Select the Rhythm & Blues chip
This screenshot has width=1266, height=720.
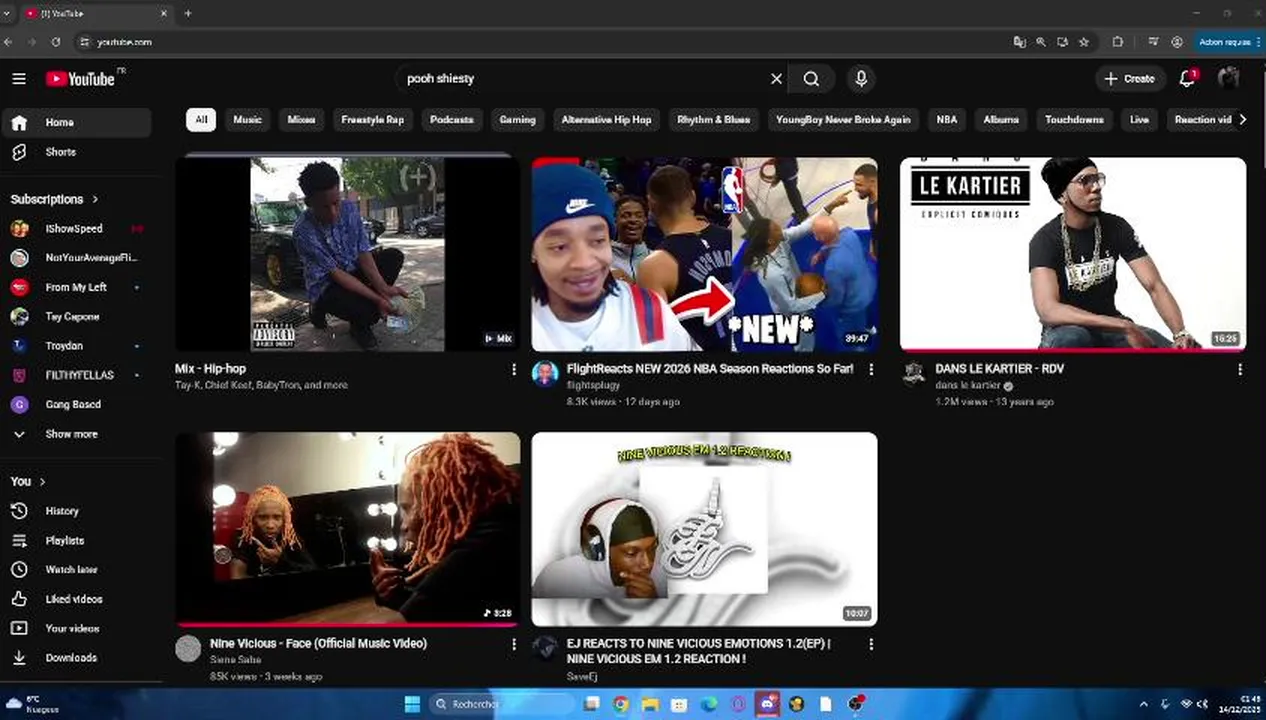click(713, 120)
